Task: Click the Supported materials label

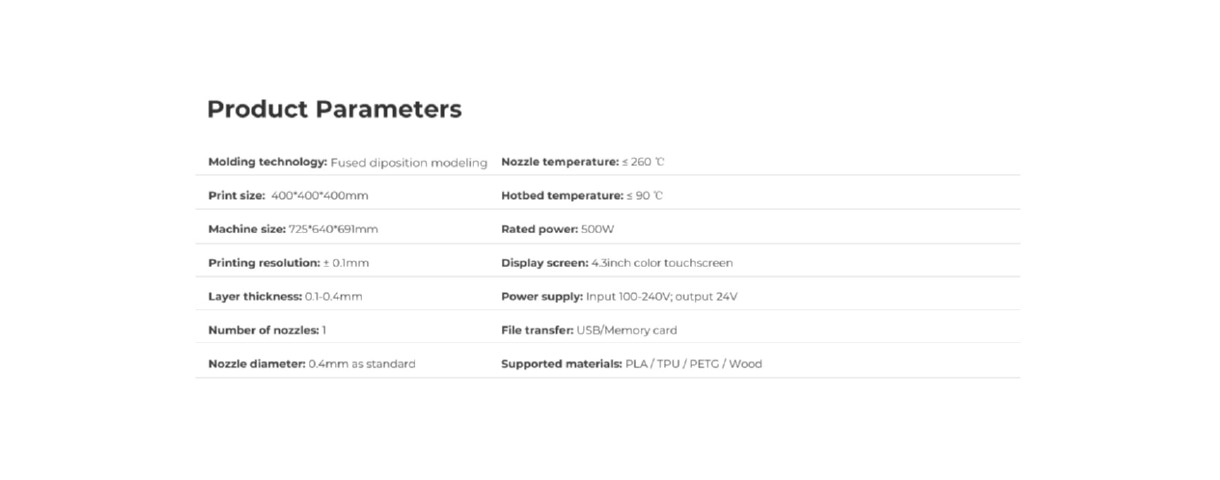Action: coord(560,364)
